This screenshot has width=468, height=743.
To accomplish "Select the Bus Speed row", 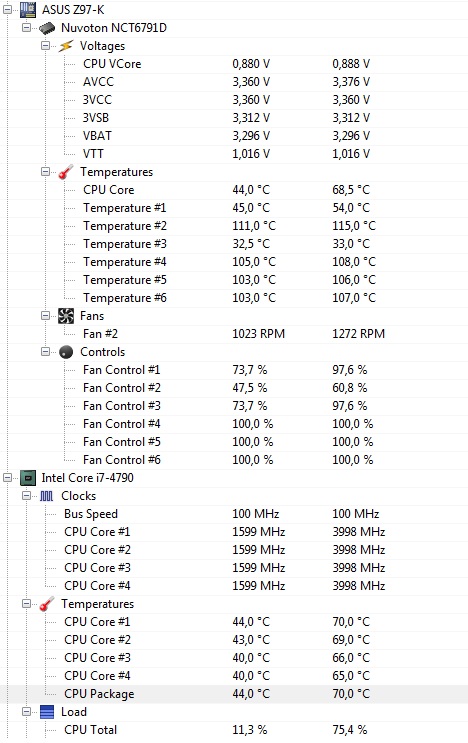I will pos(234,514).
